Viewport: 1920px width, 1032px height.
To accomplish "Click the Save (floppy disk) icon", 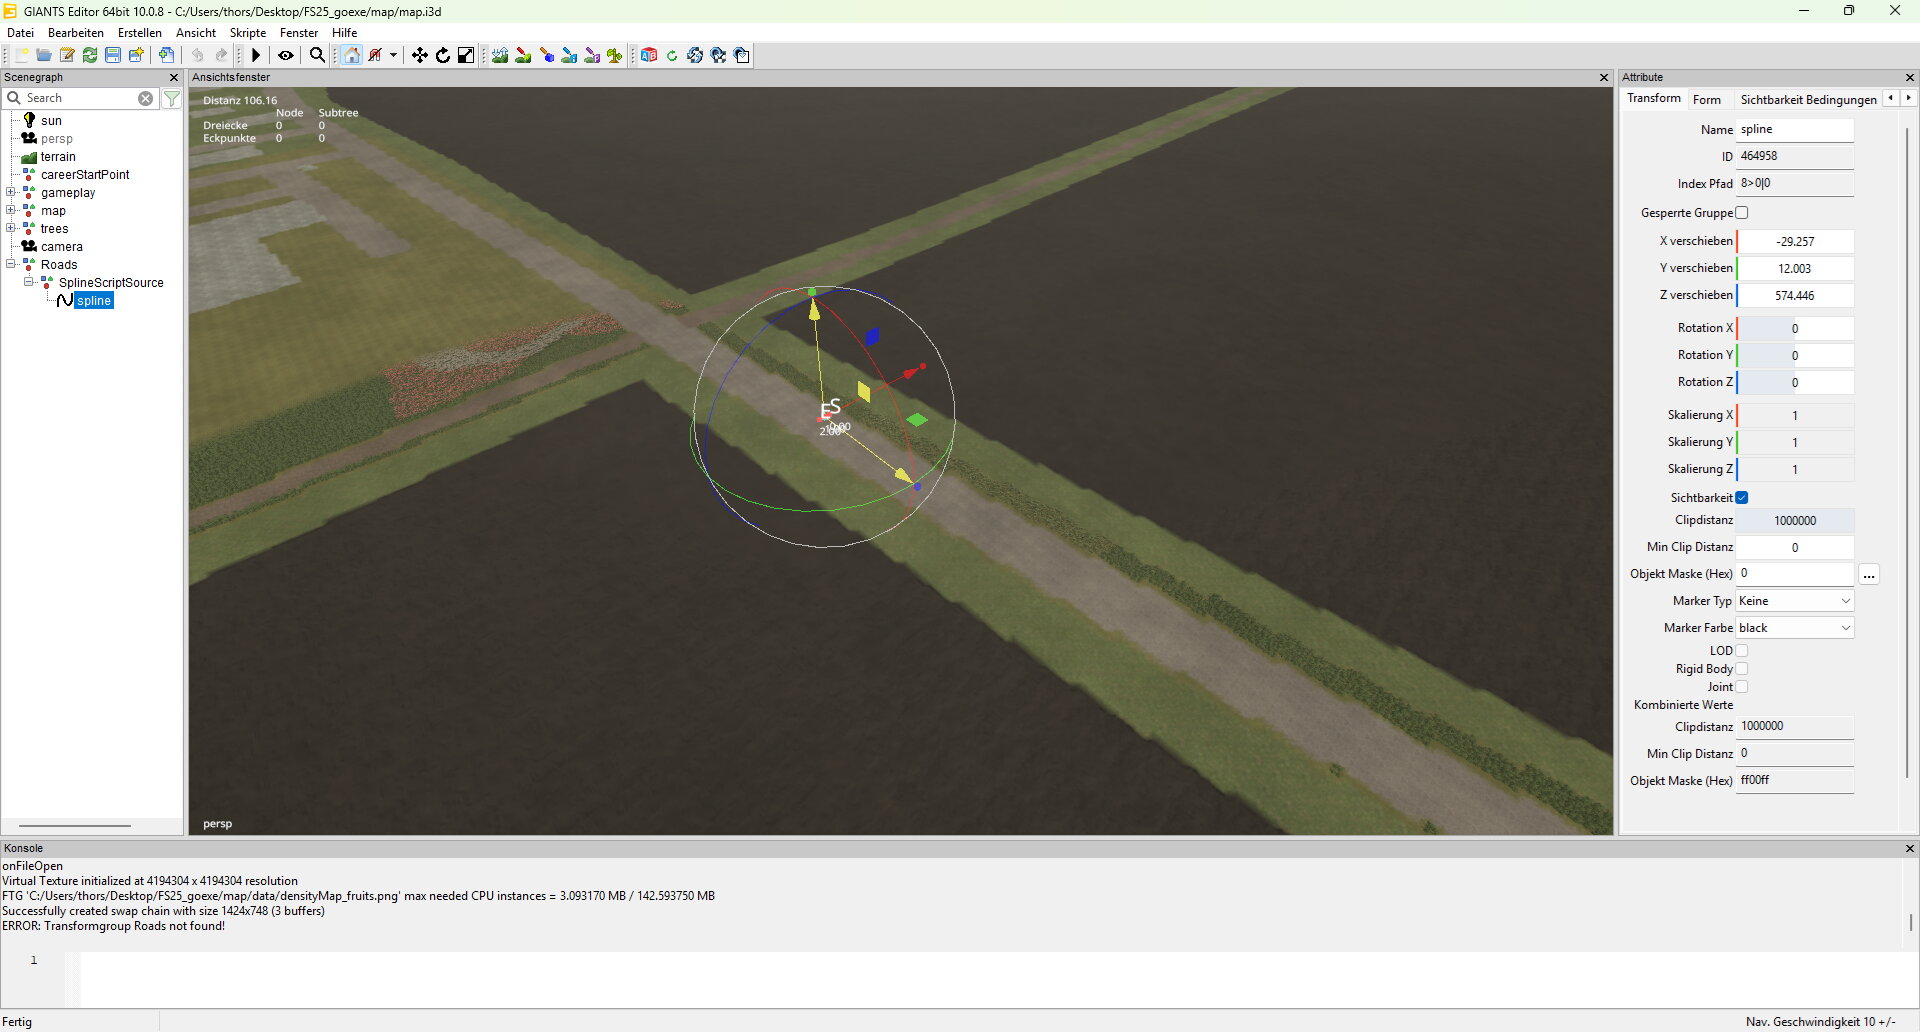I will 113,56.
